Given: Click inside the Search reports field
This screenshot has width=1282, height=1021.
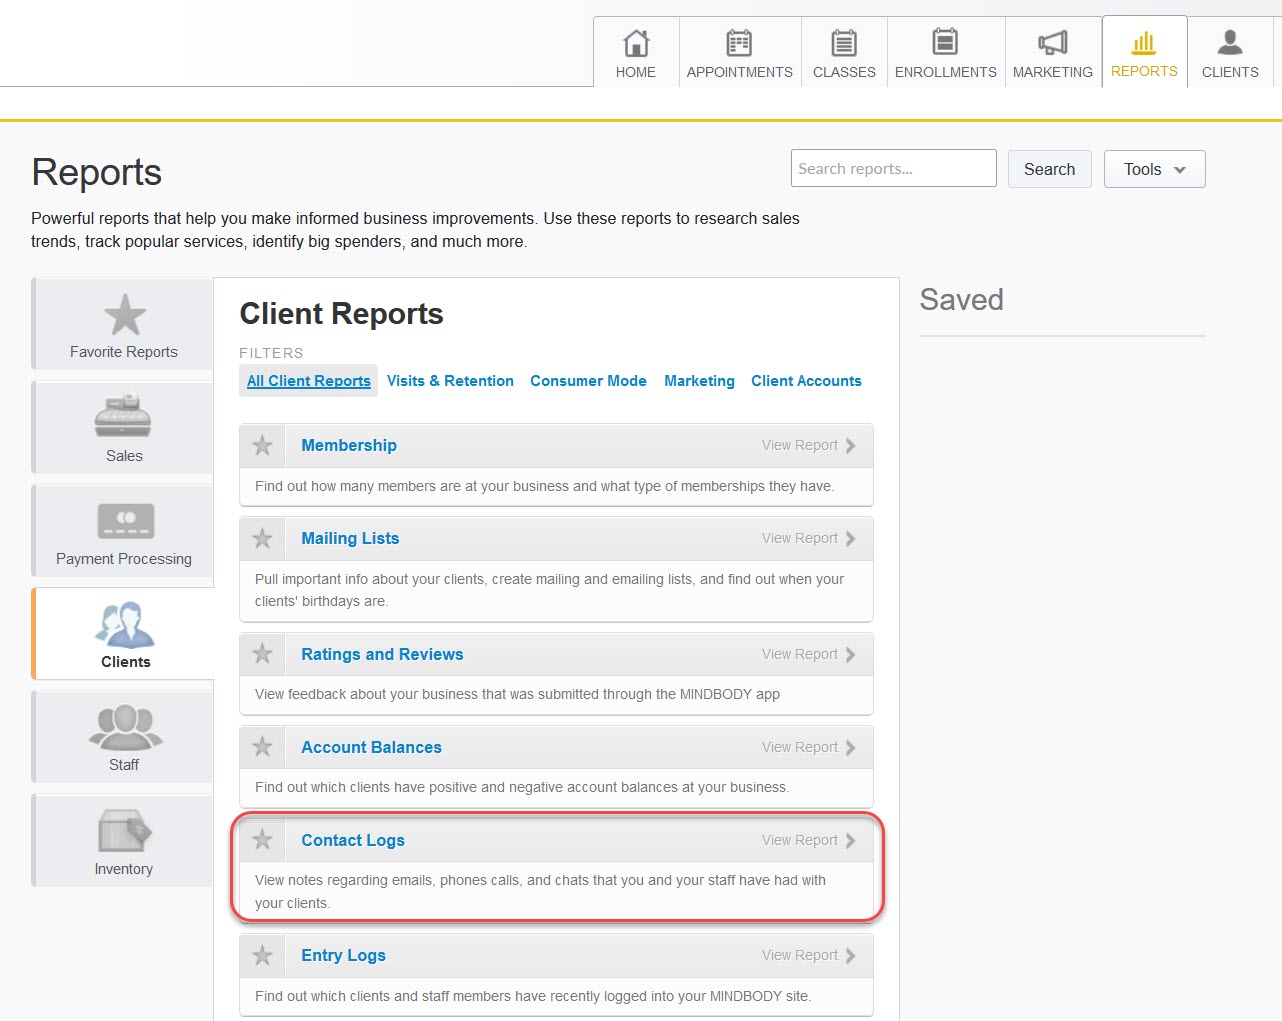Looking at the screenshot, I should [x=893, y=168].
